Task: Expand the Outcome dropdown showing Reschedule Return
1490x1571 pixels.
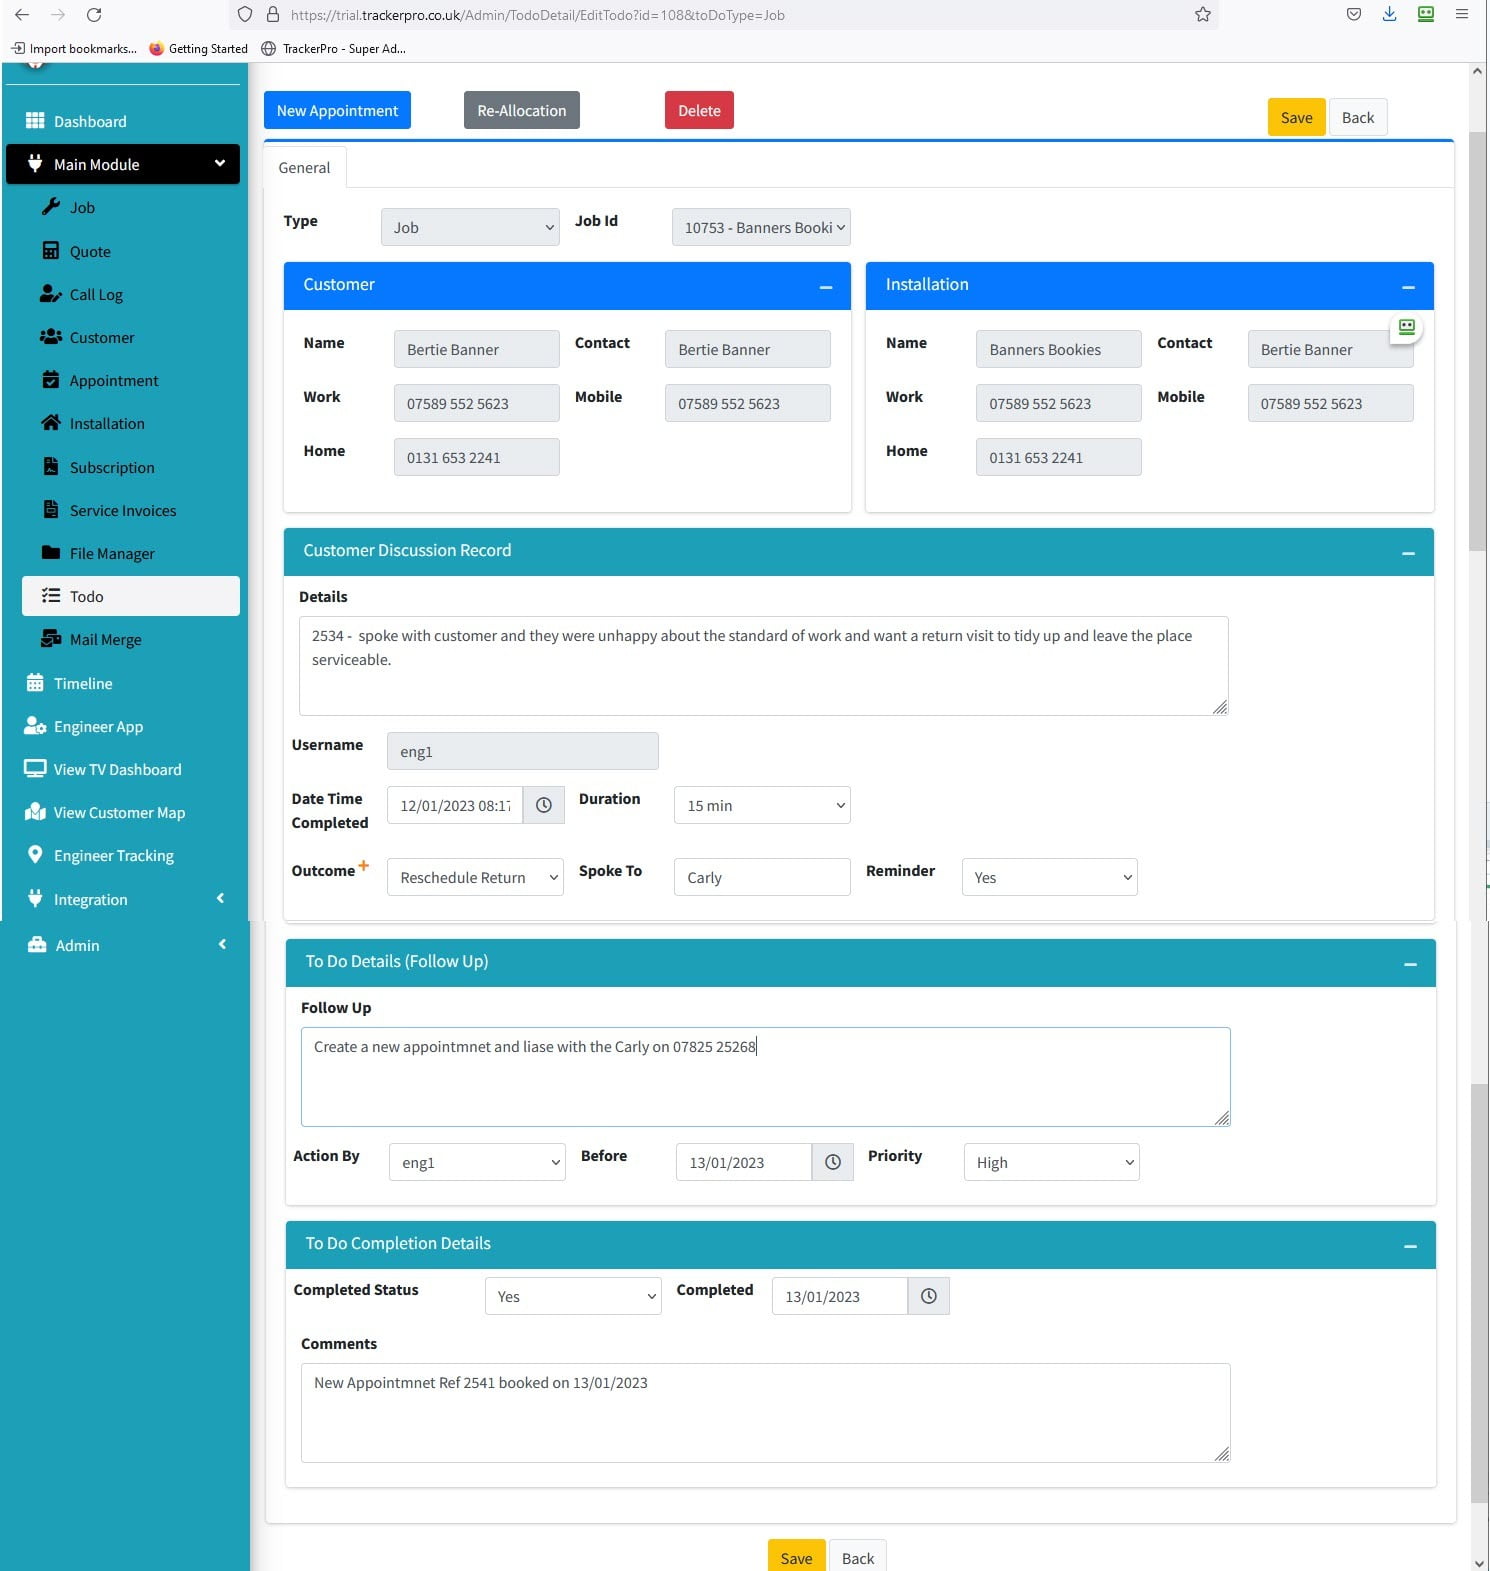Action: (x=475, y=878)
